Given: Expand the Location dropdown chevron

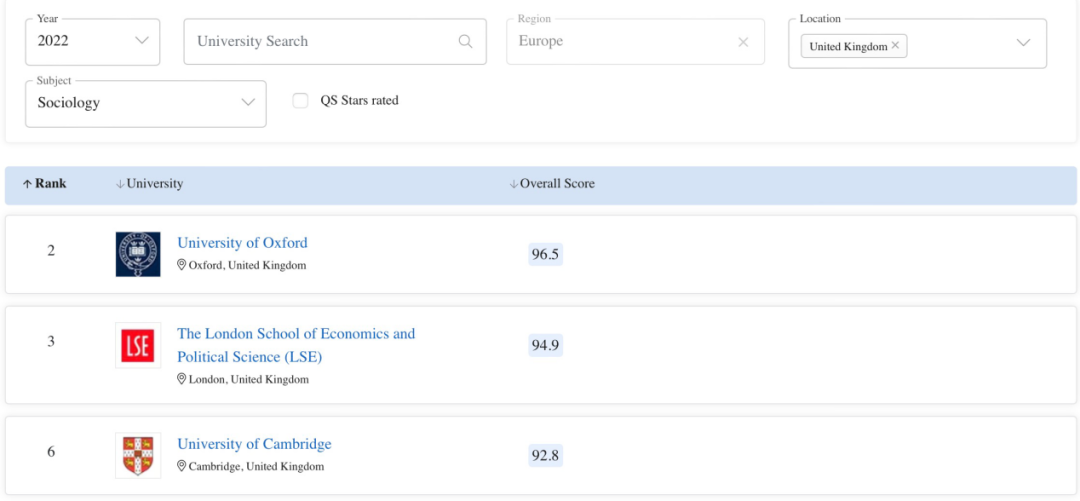Looking at the screenshot, I should [1024, 43].
